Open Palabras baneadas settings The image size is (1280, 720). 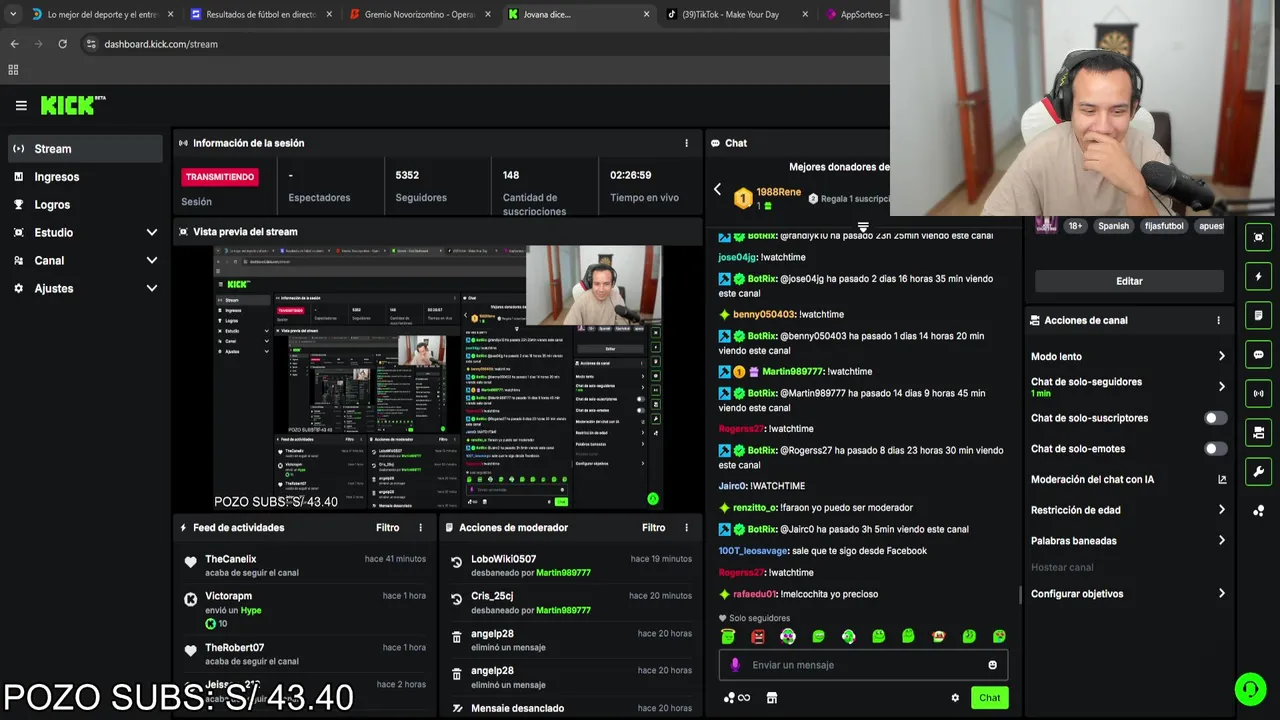(x=1129, y=541)
